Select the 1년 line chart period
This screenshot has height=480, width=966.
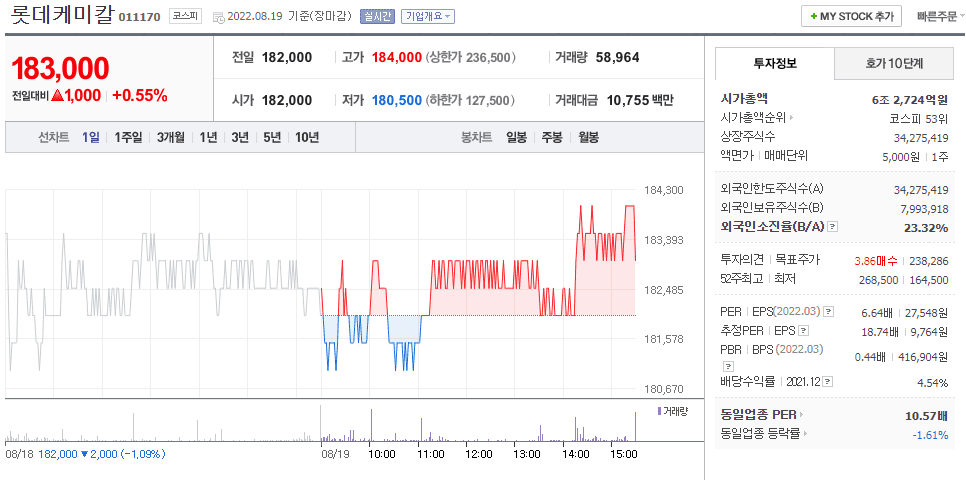click(208, 137)
